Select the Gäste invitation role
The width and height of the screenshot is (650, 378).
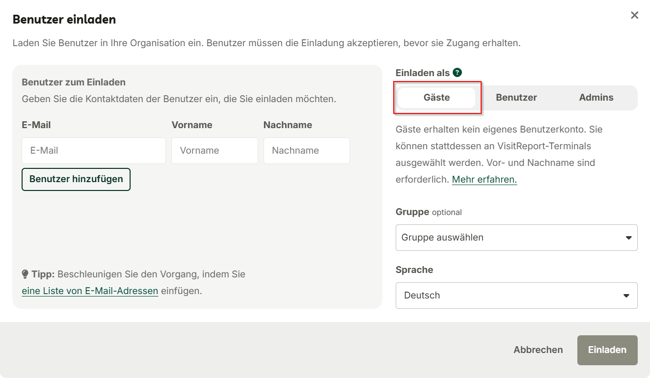coord(437,97)
